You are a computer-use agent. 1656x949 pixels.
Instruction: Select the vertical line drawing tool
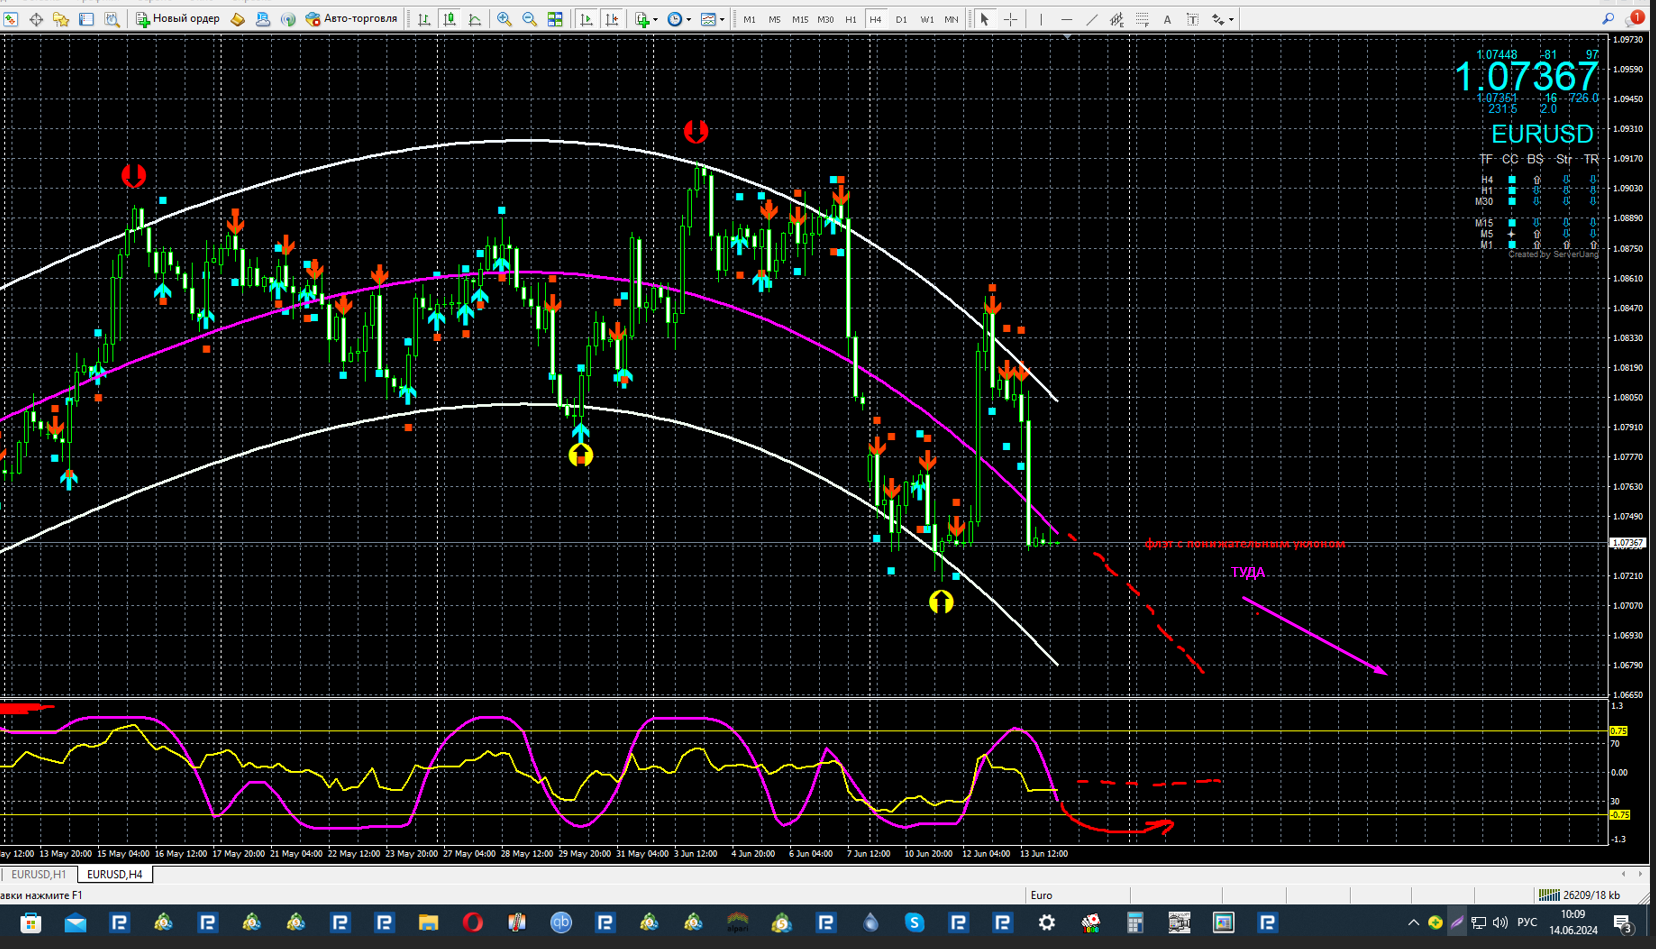pyautogui.click(x=1041, y=19)
